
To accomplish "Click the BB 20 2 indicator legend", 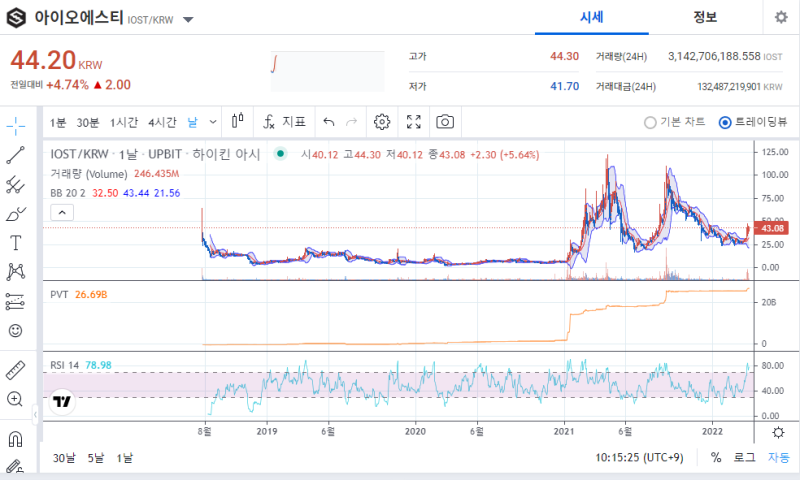I will [68, 193].
